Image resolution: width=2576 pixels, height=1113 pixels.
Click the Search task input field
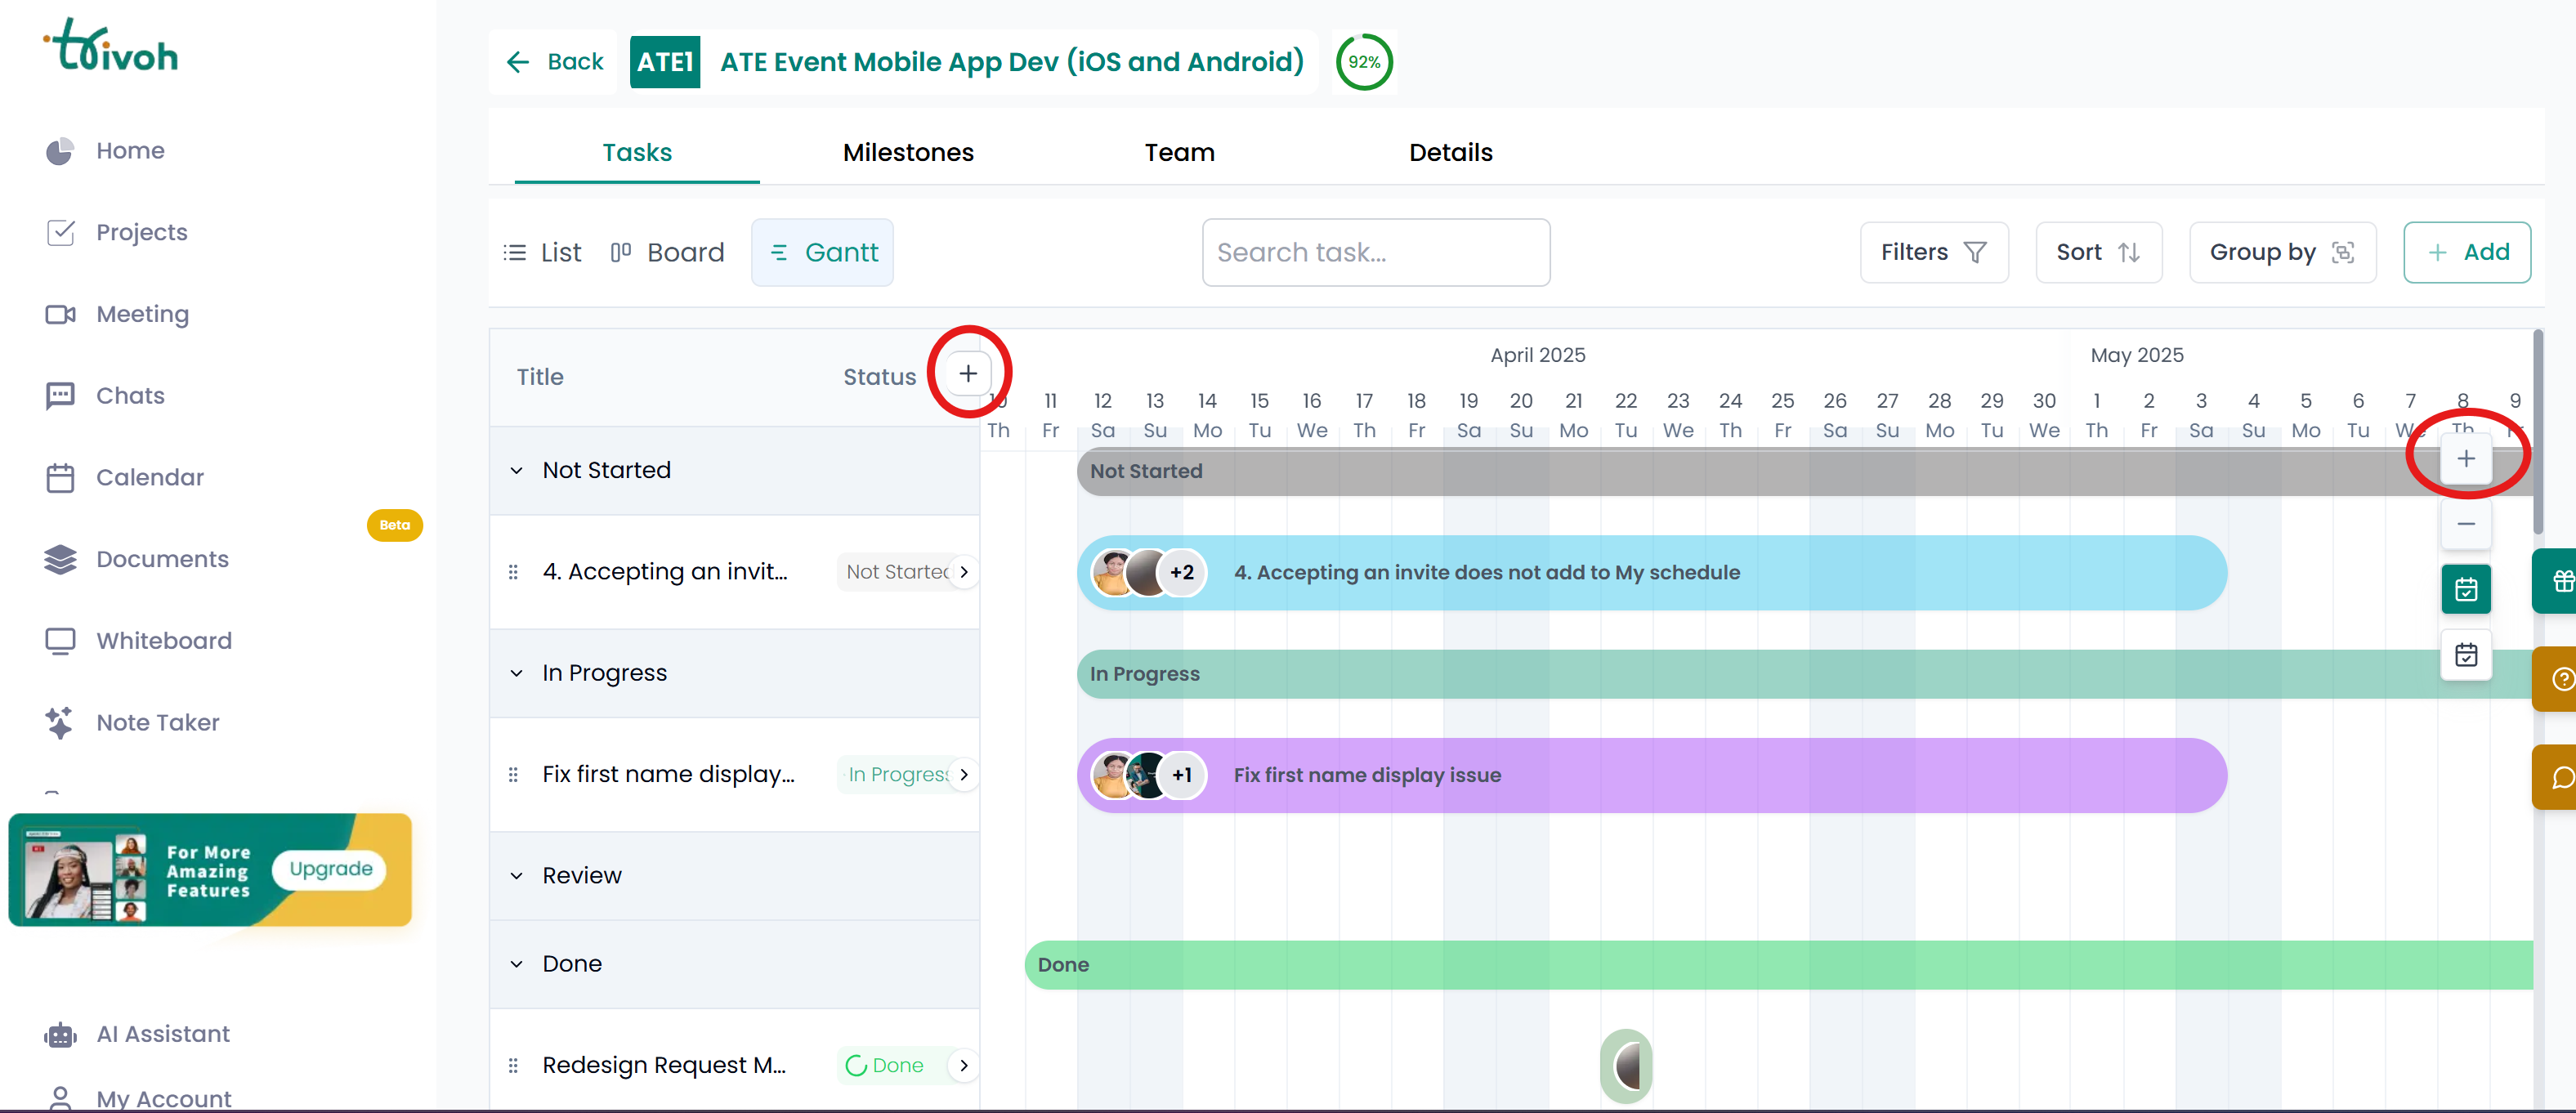point(1375,252)
